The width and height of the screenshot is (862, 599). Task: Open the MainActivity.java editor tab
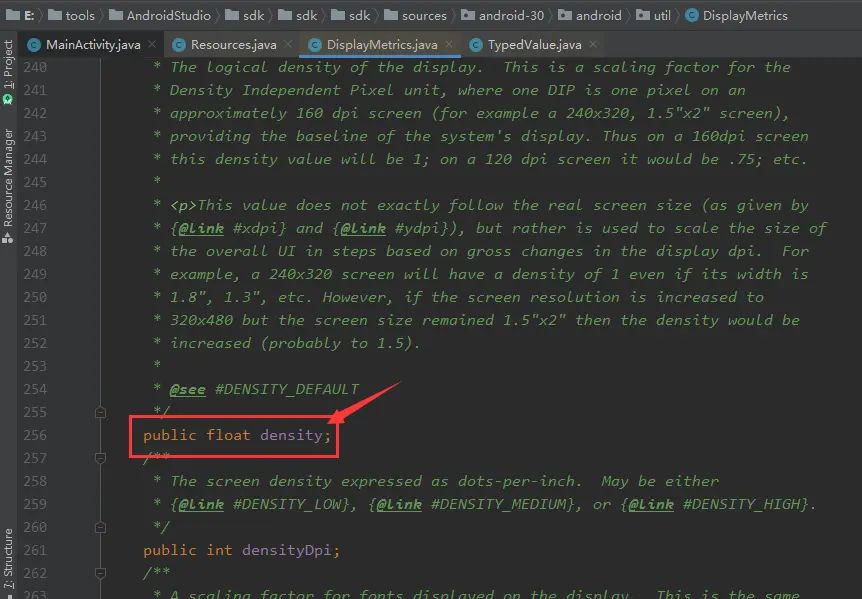pyautogui.click(x=92, y=45)
